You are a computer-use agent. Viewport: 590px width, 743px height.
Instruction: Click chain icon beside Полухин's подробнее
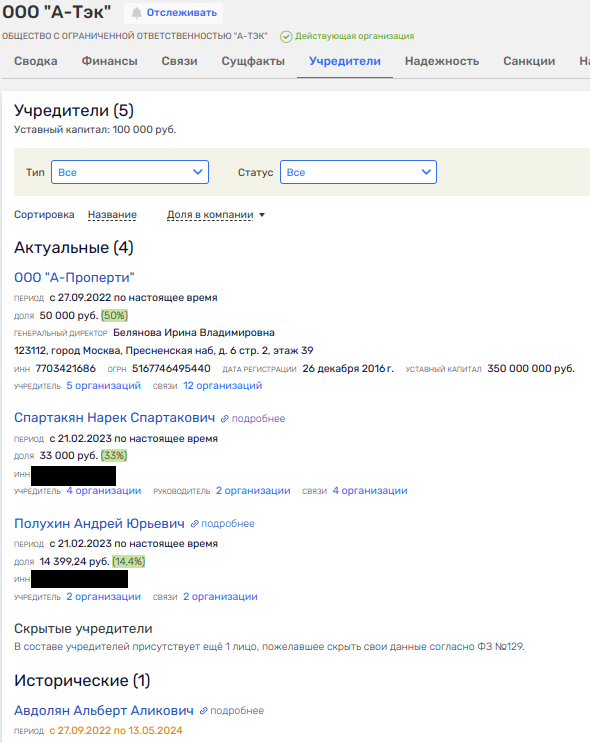(194, 524)
